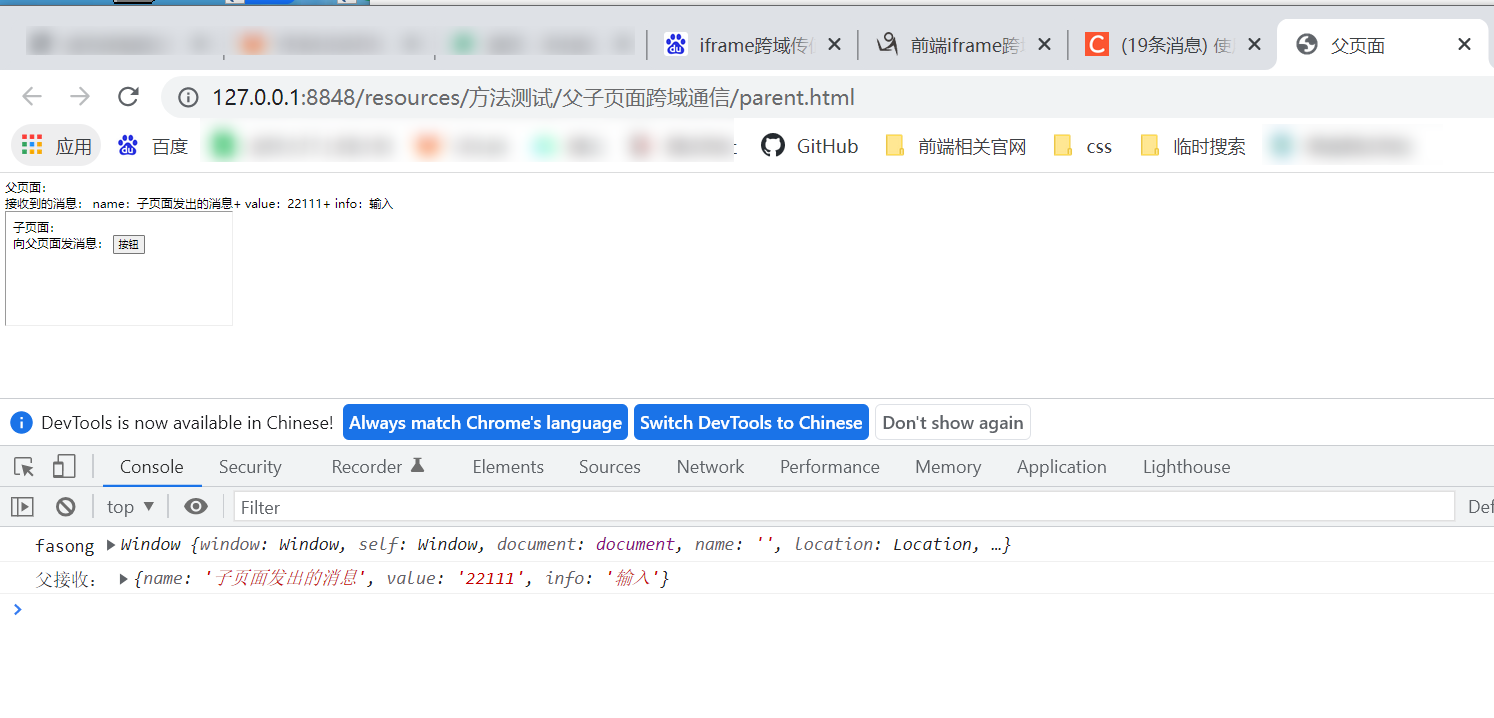Image resolution: width=1494 pixels, height=718 pixels.
Task: Open the live expression eye icon
Action: point(194,506)
